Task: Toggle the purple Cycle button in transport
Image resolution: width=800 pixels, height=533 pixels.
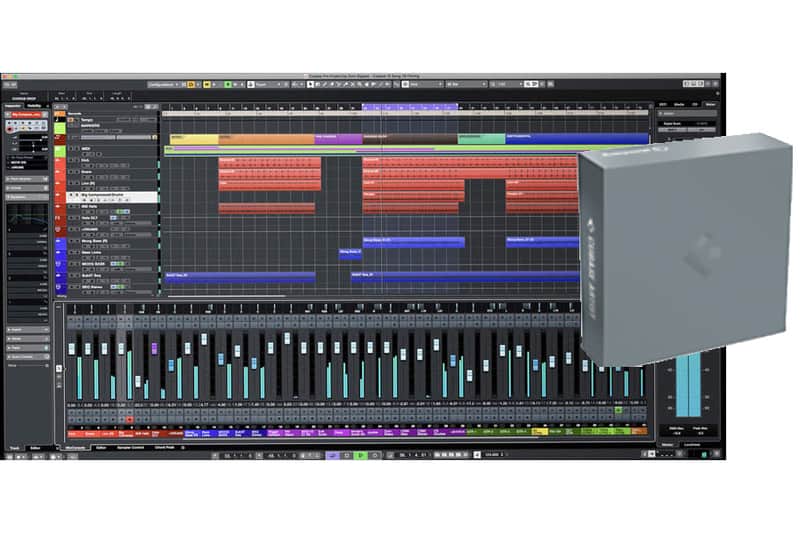Action: coord(333,455)
